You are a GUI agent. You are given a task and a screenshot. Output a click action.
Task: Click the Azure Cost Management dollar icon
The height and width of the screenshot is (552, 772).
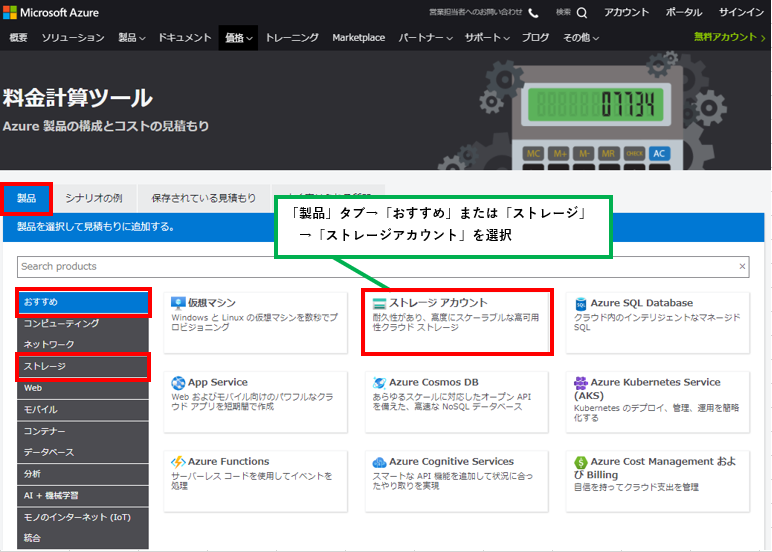(x=581, y=462)
